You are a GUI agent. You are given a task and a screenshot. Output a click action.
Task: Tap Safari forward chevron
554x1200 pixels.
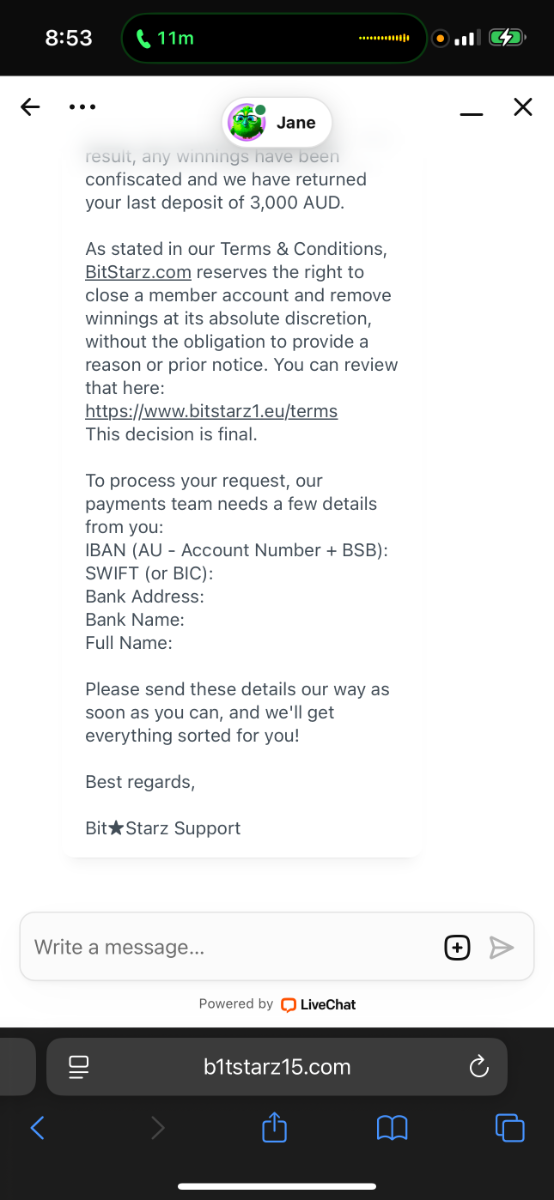[x=157, y=1128]
